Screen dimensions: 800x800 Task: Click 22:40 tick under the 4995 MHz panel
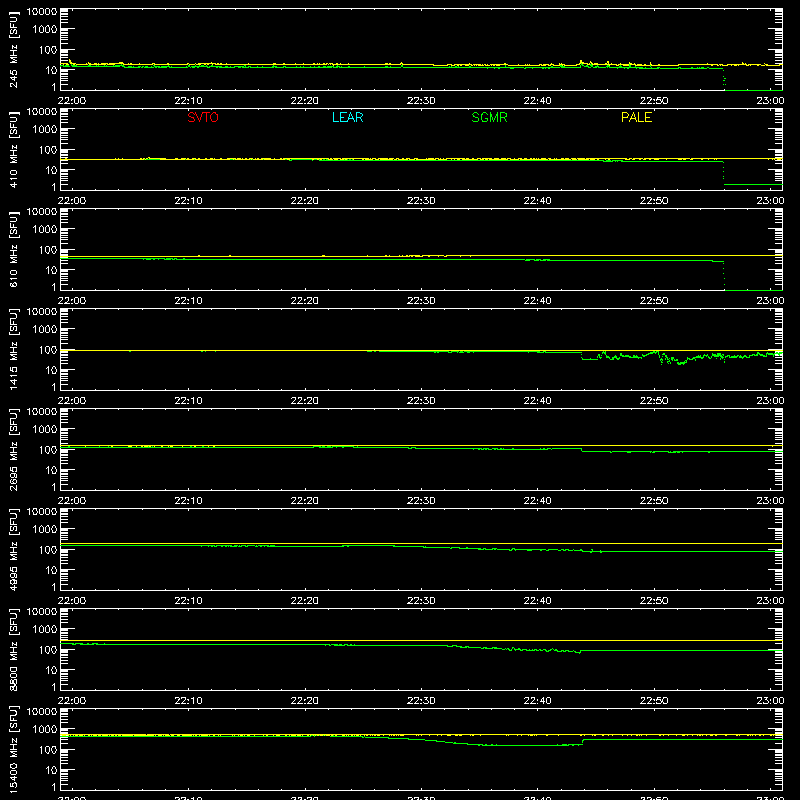pos(537,601)
